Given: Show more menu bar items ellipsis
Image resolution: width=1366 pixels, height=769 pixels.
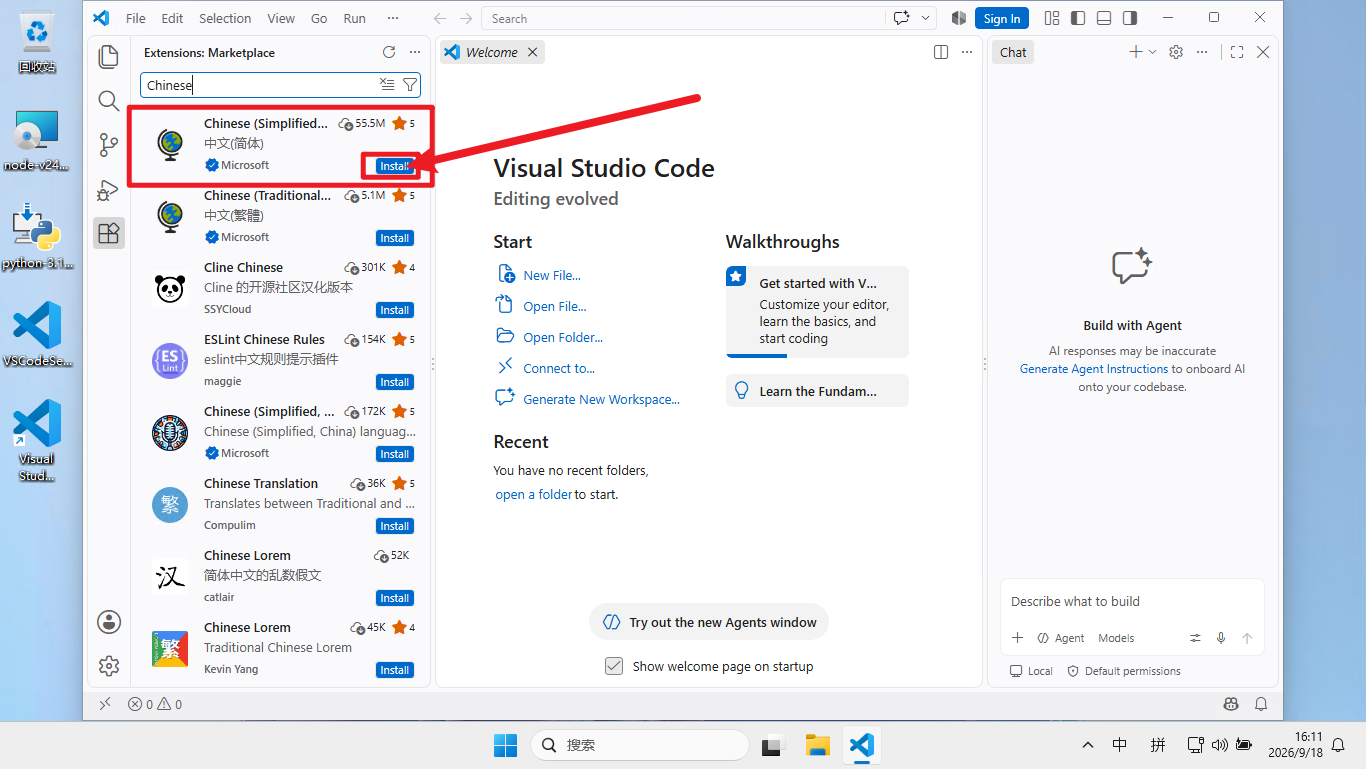Looking at the screenshot, I should click(392, 18).
